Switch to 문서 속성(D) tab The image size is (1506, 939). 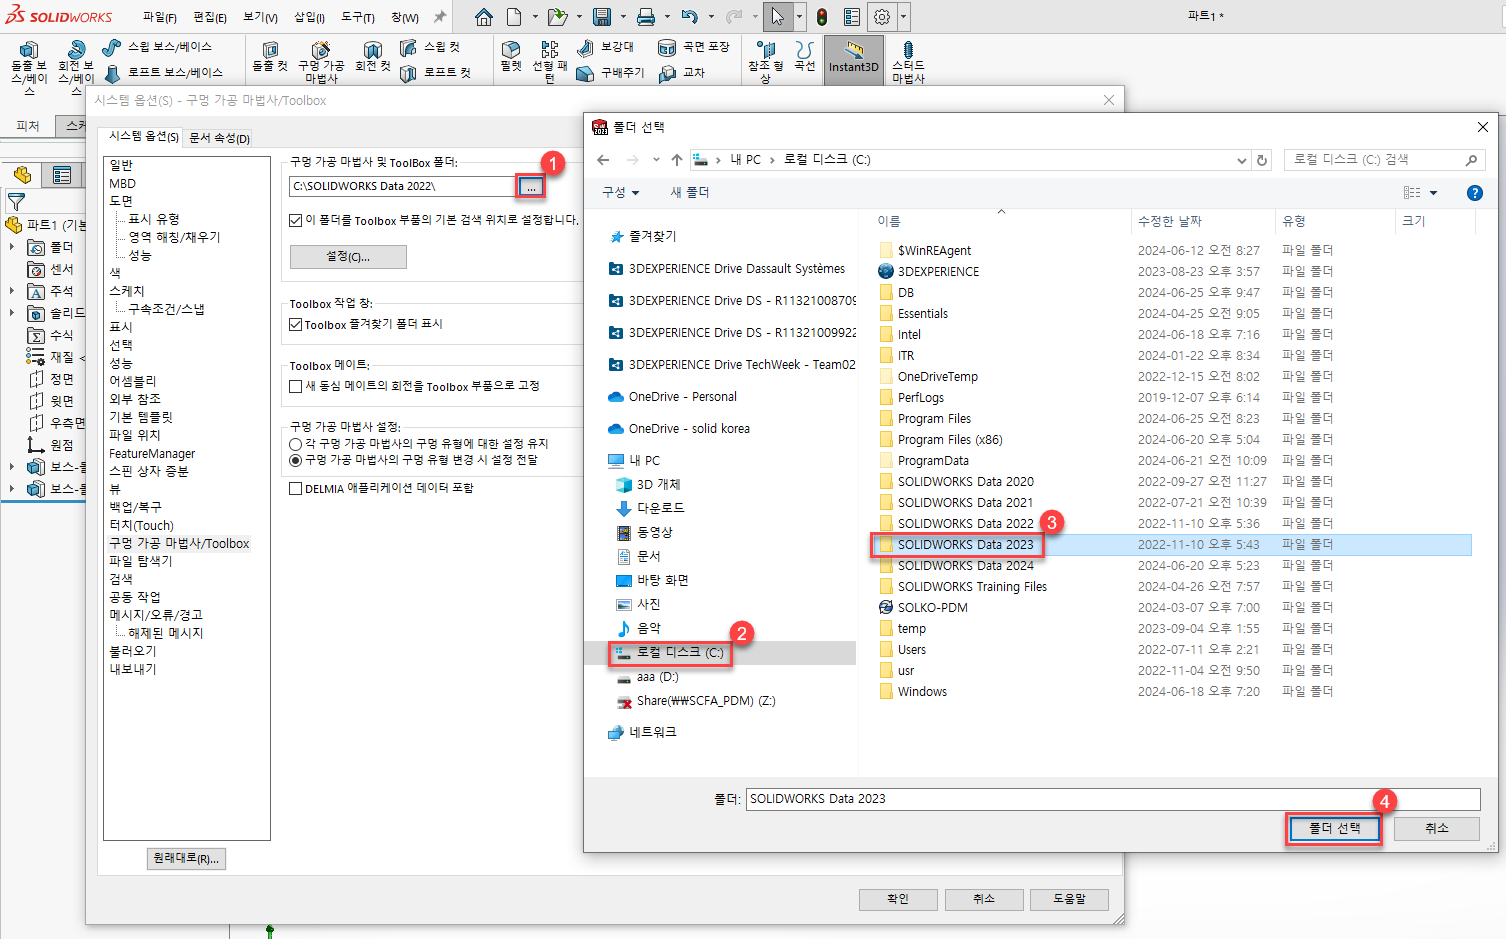(x=219, y=138)
